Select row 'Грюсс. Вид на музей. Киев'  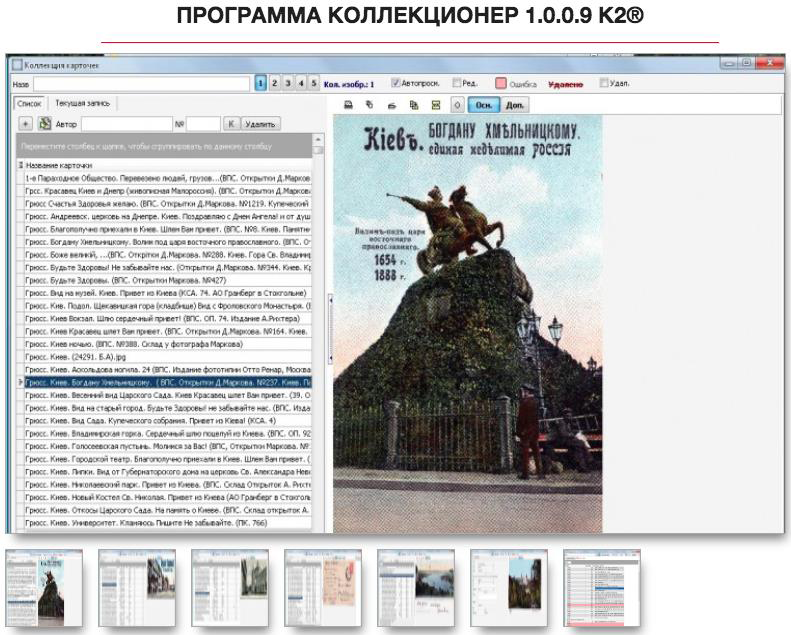(167, 293)
